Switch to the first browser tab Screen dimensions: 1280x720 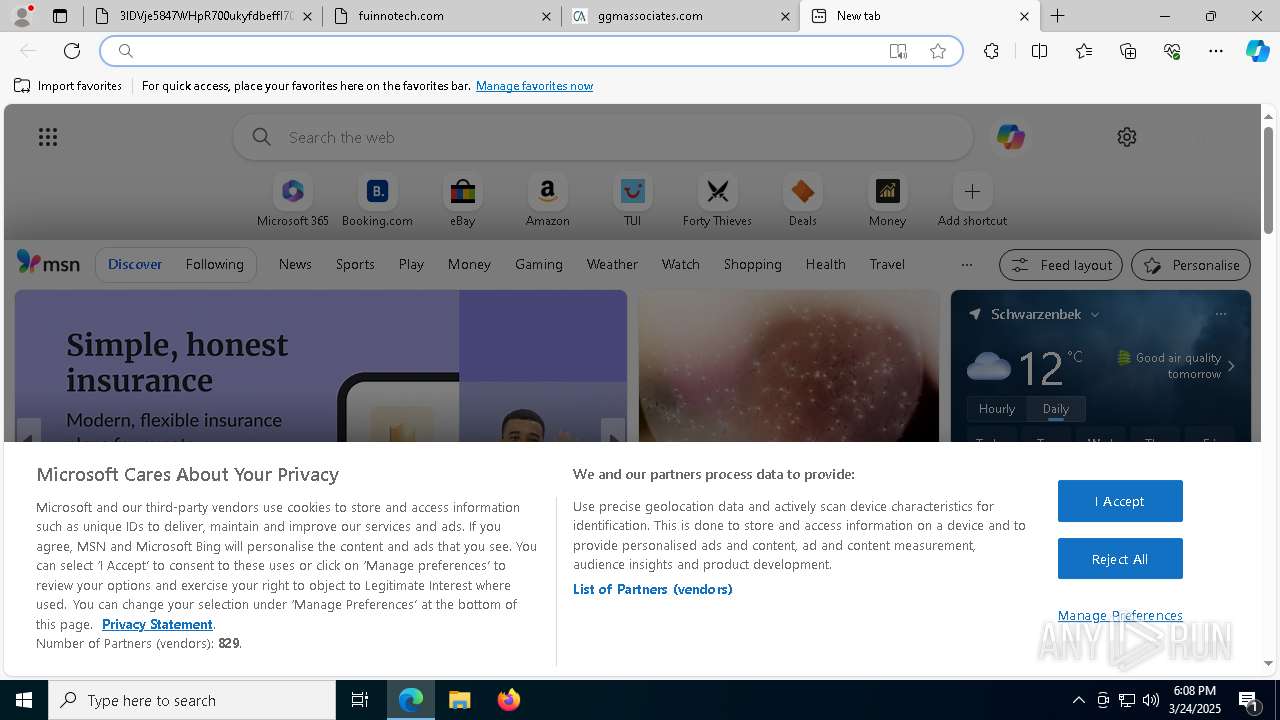(204, 16)
